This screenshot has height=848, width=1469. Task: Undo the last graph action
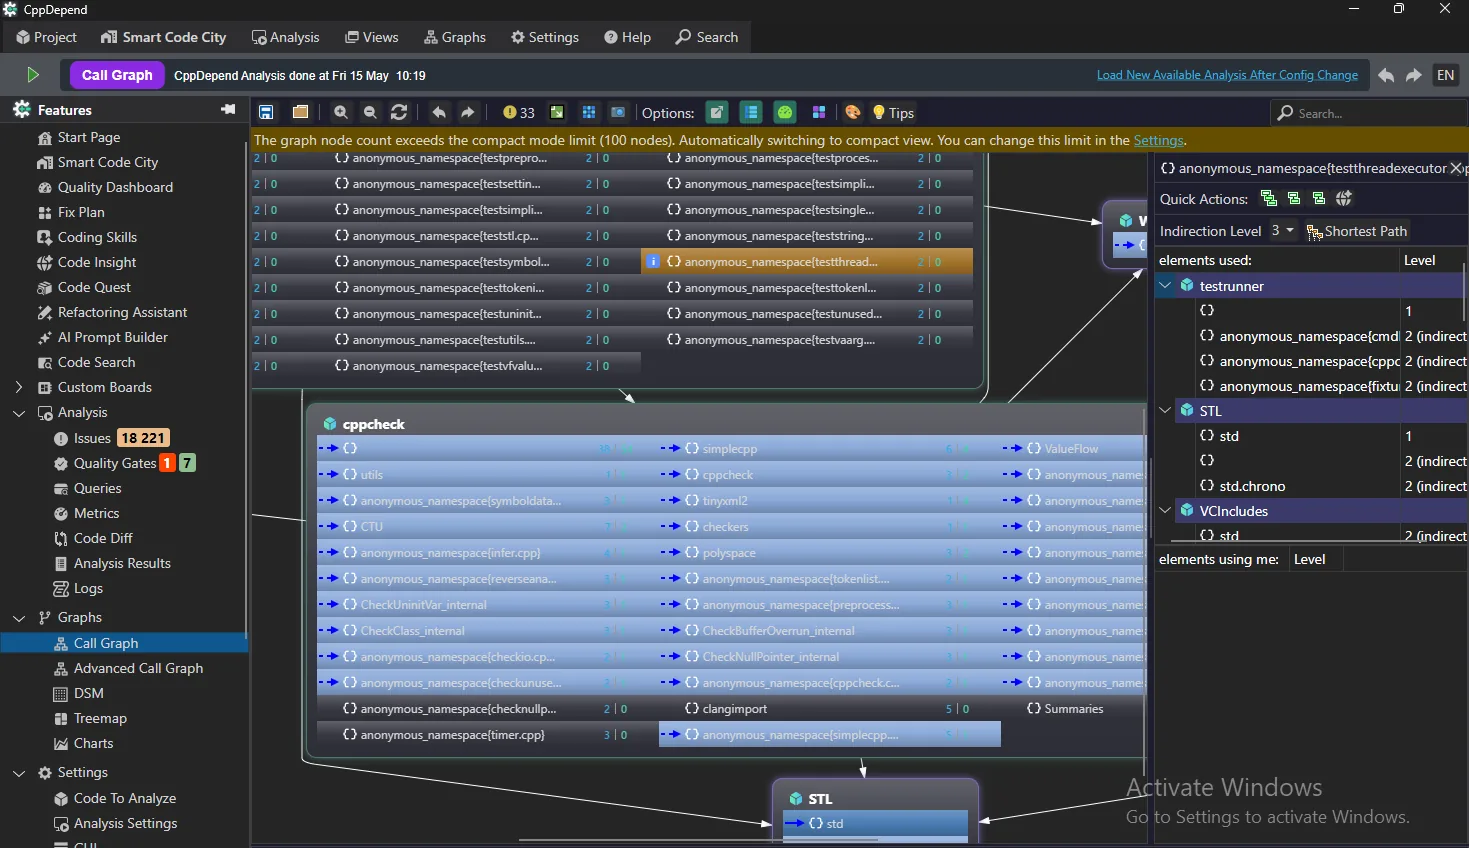[x=438, y=112]
